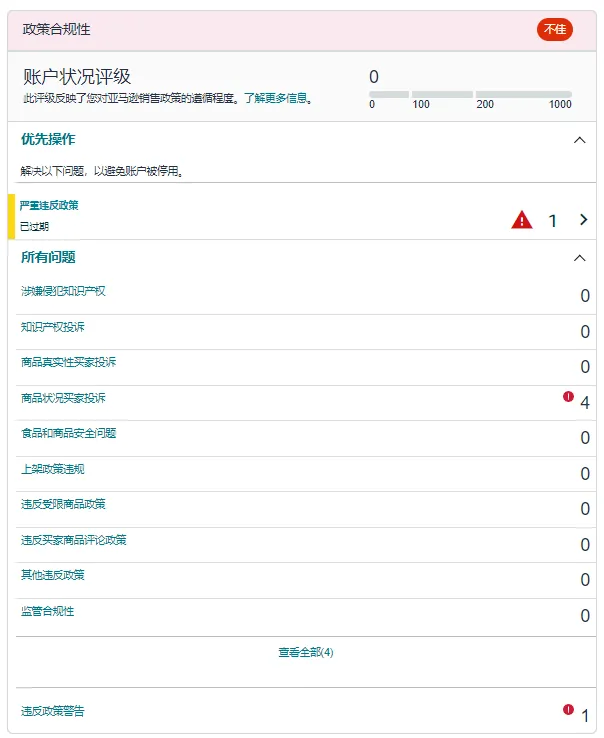Open the 了解更多信息 link
The width and height of the screenshot is (604, 738).
[278, 99]
